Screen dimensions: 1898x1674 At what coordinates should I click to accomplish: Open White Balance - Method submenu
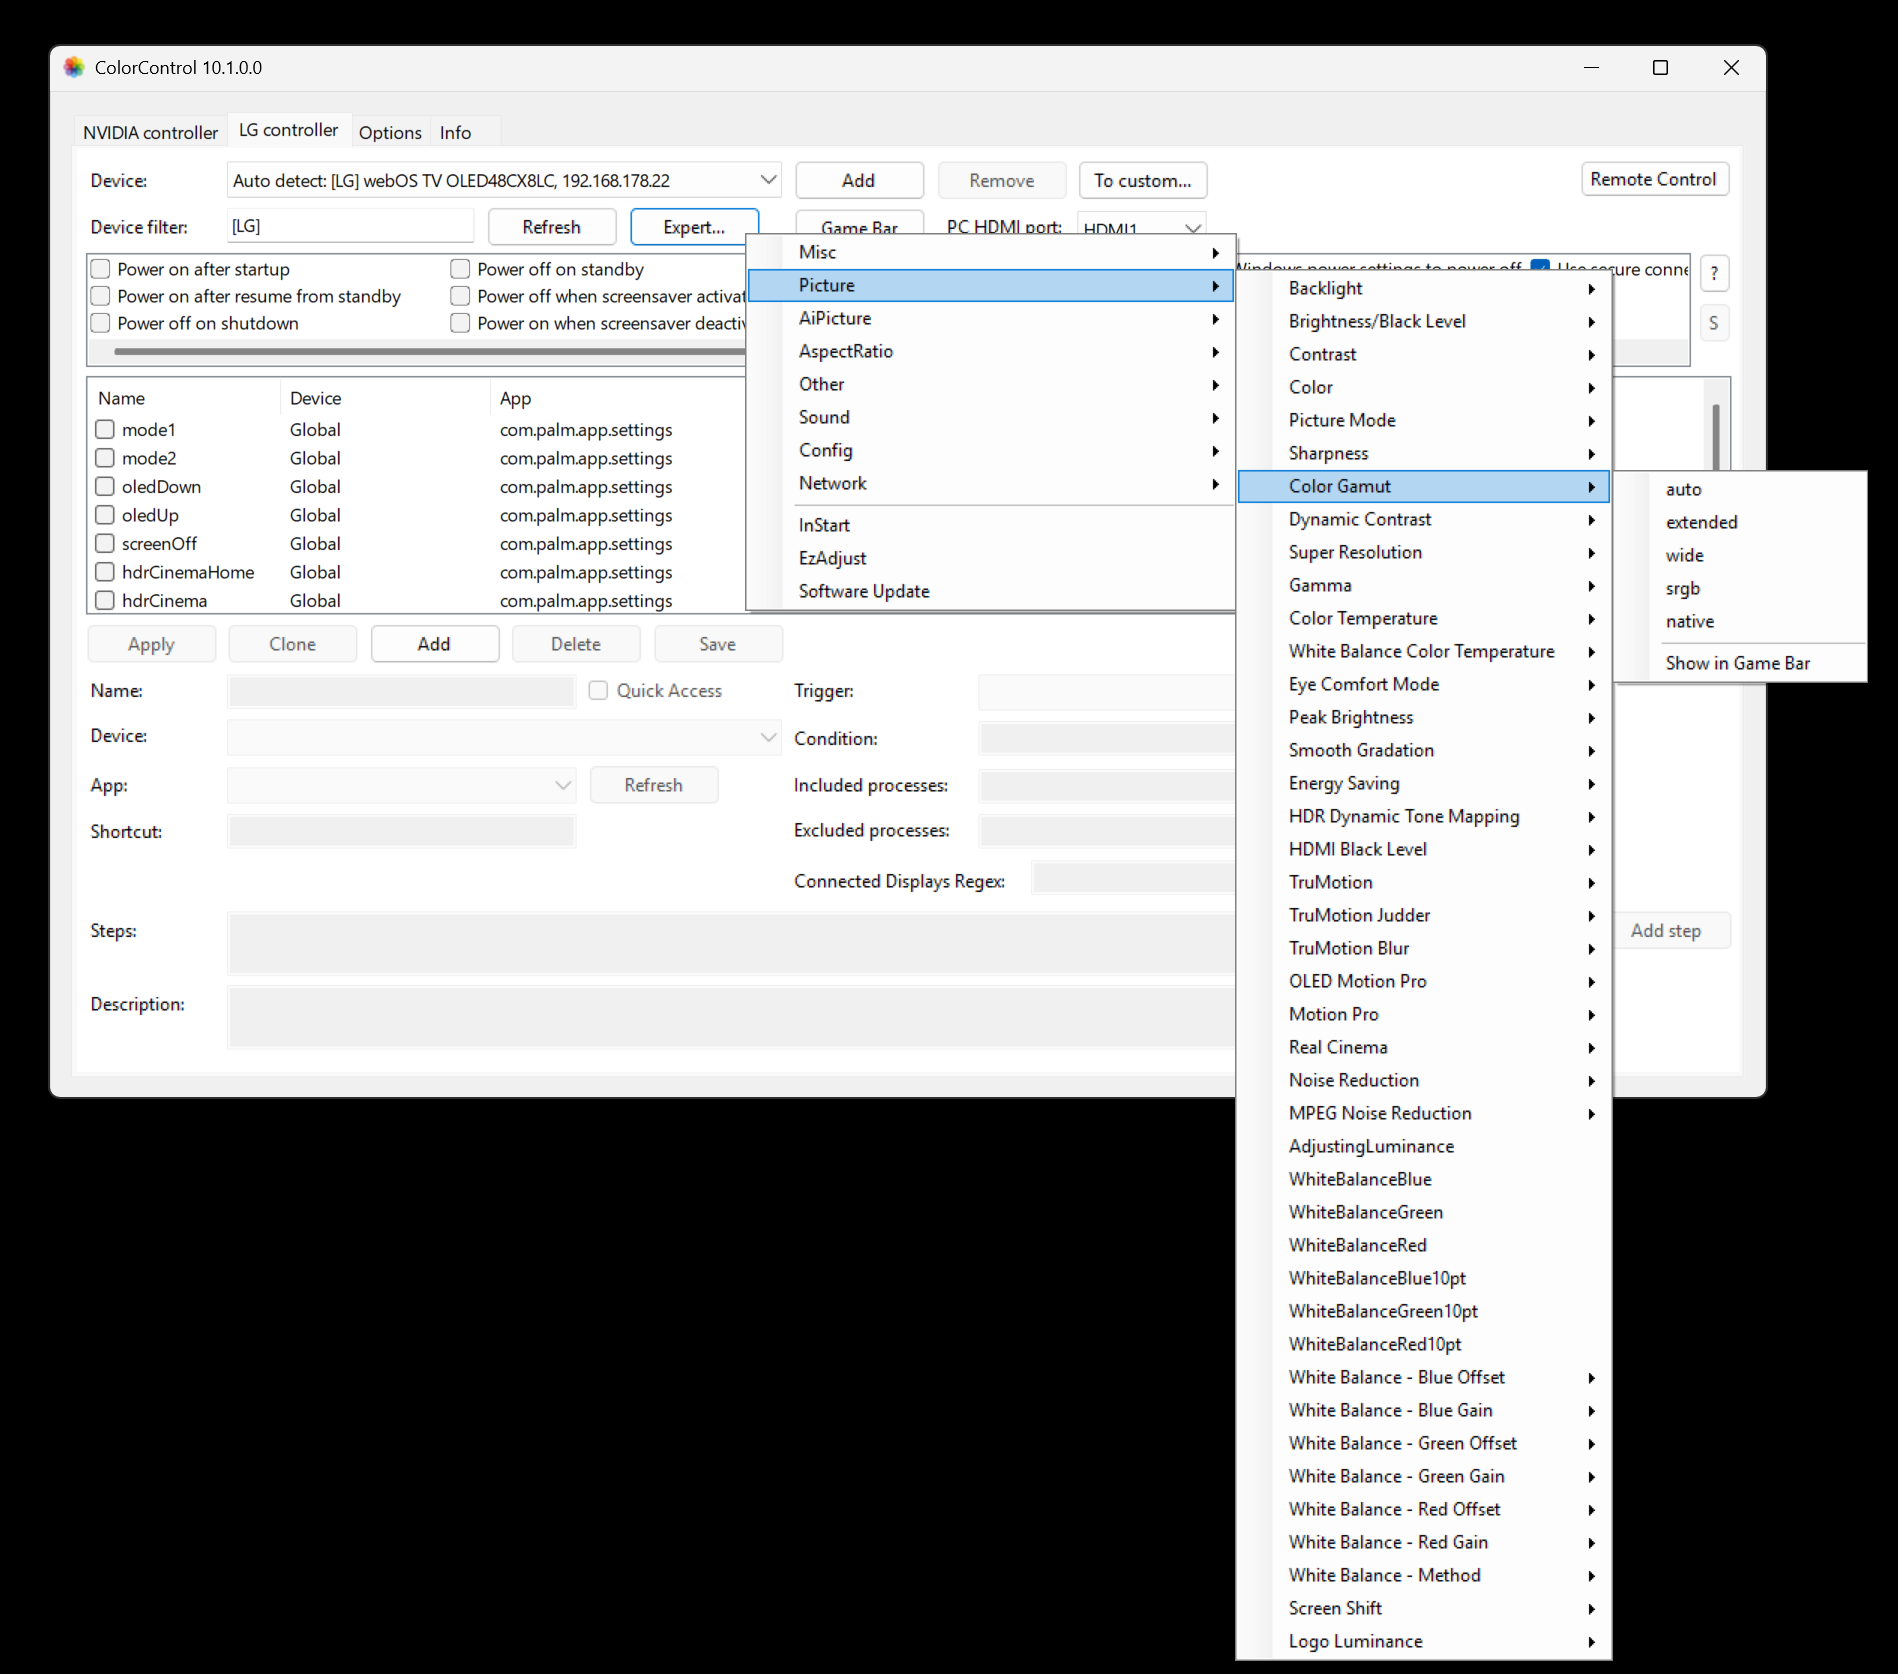click(1424, 1575)
